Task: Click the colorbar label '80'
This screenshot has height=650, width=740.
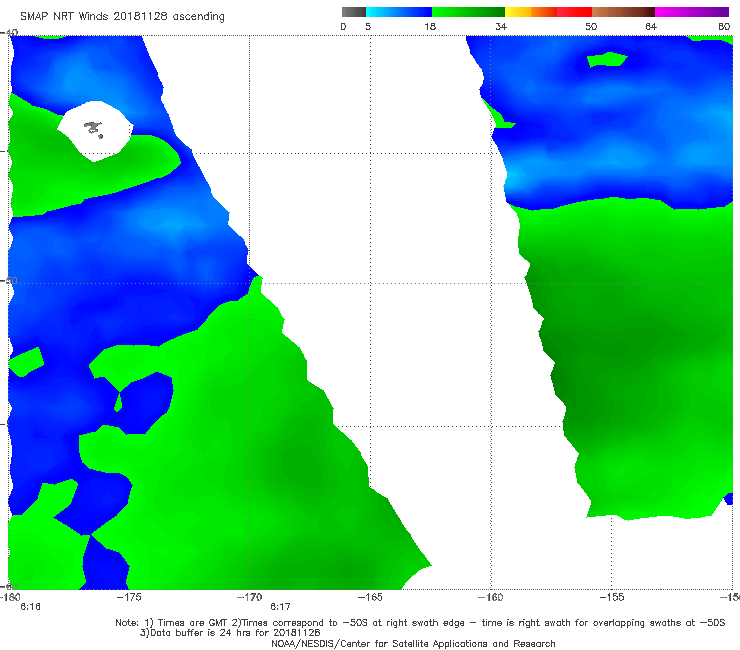Action: point(724,27)
